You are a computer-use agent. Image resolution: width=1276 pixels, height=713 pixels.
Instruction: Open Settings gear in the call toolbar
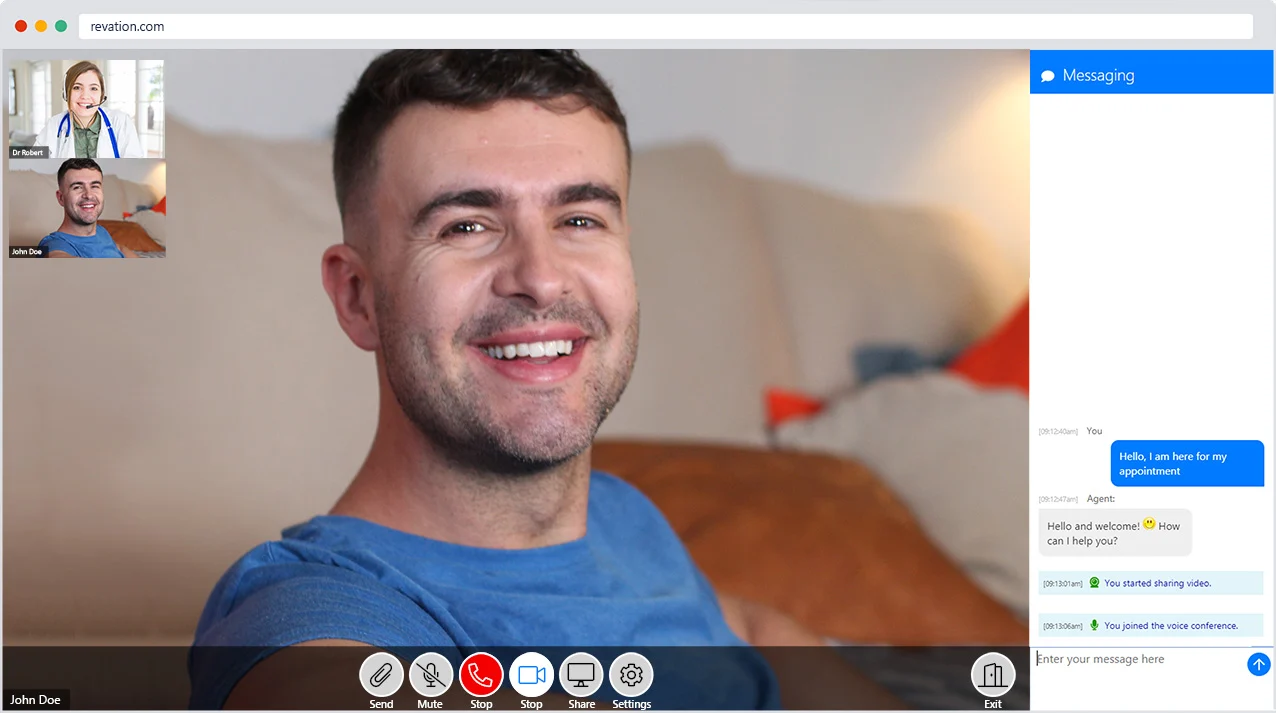631,676
